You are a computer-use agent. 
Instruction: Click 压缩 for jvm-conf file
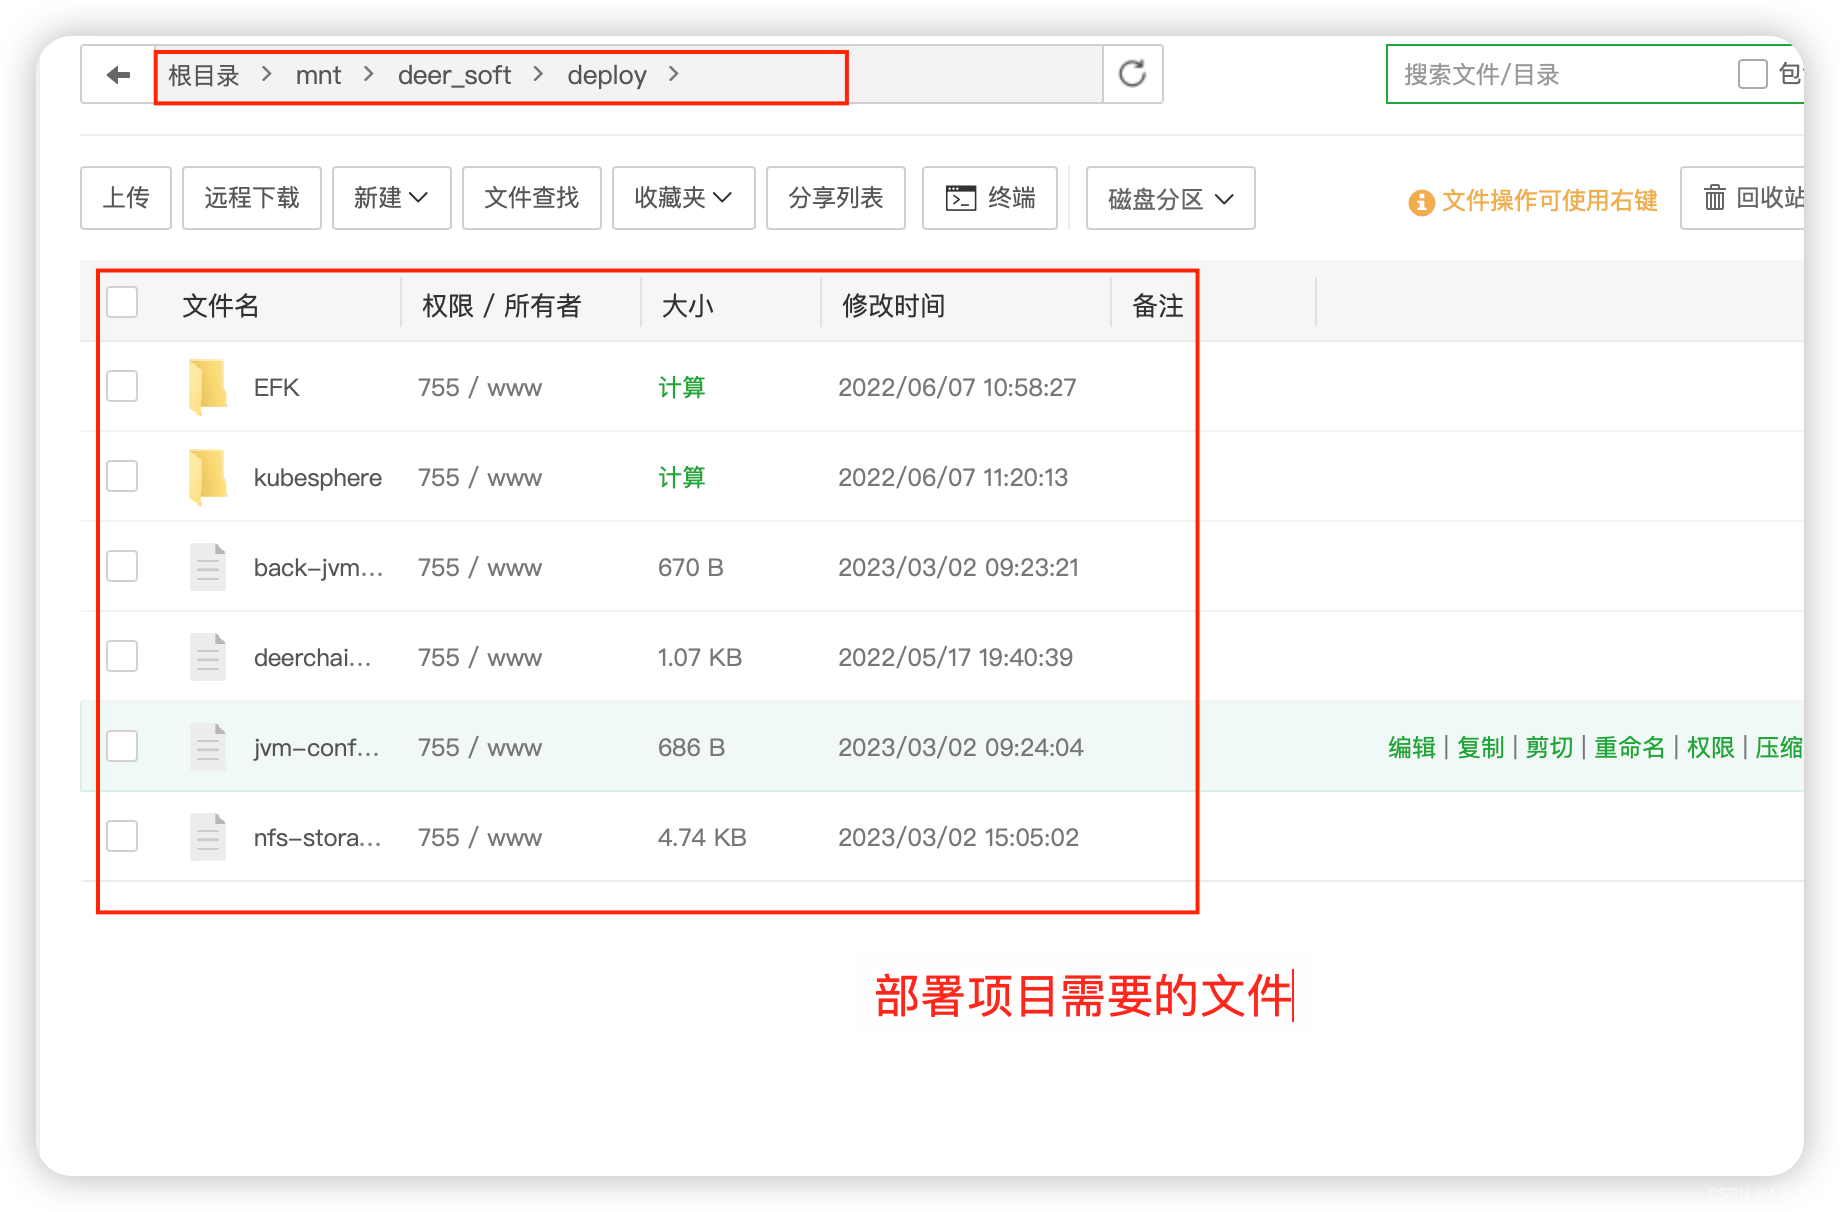1779,747
